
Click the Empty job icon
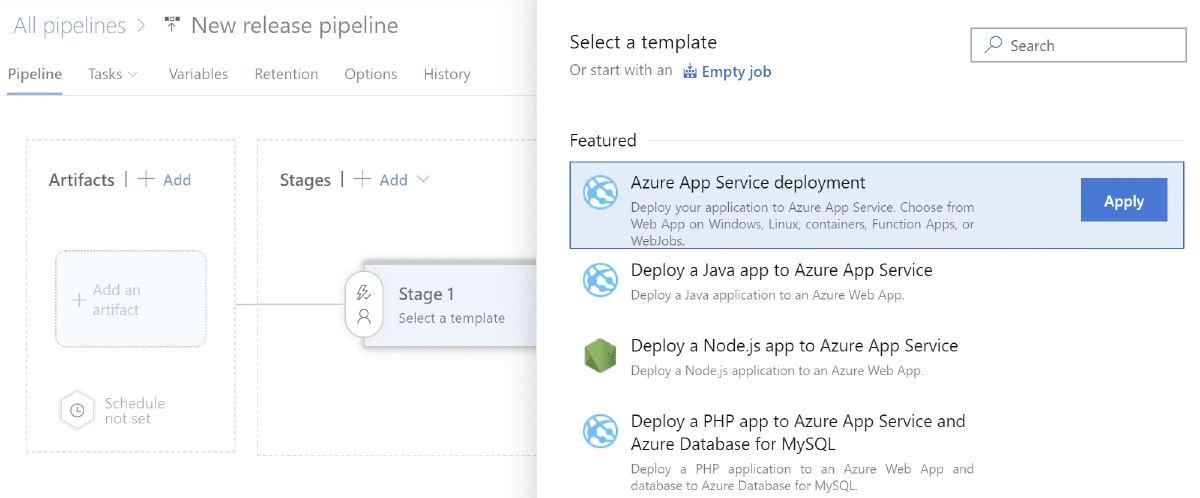pyautogui.click(x=690, y=72)
